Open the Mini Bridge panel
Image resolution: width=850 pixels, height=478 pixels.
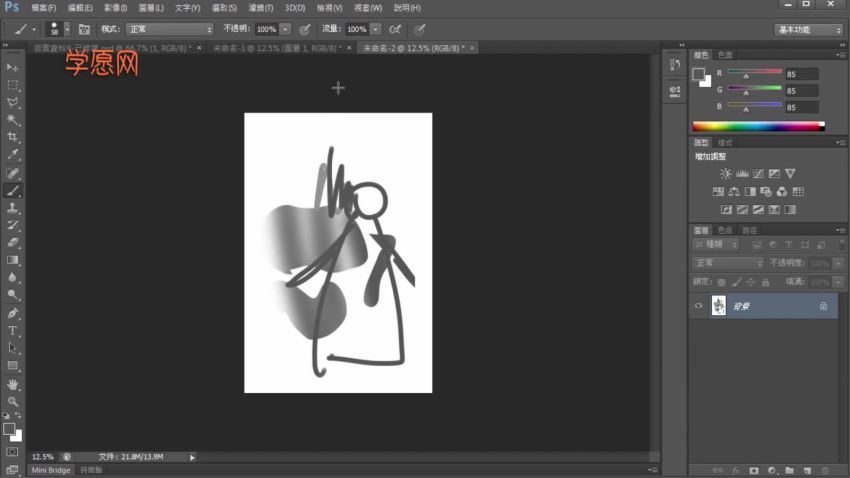pyautogui.click(x=51, y=470)
